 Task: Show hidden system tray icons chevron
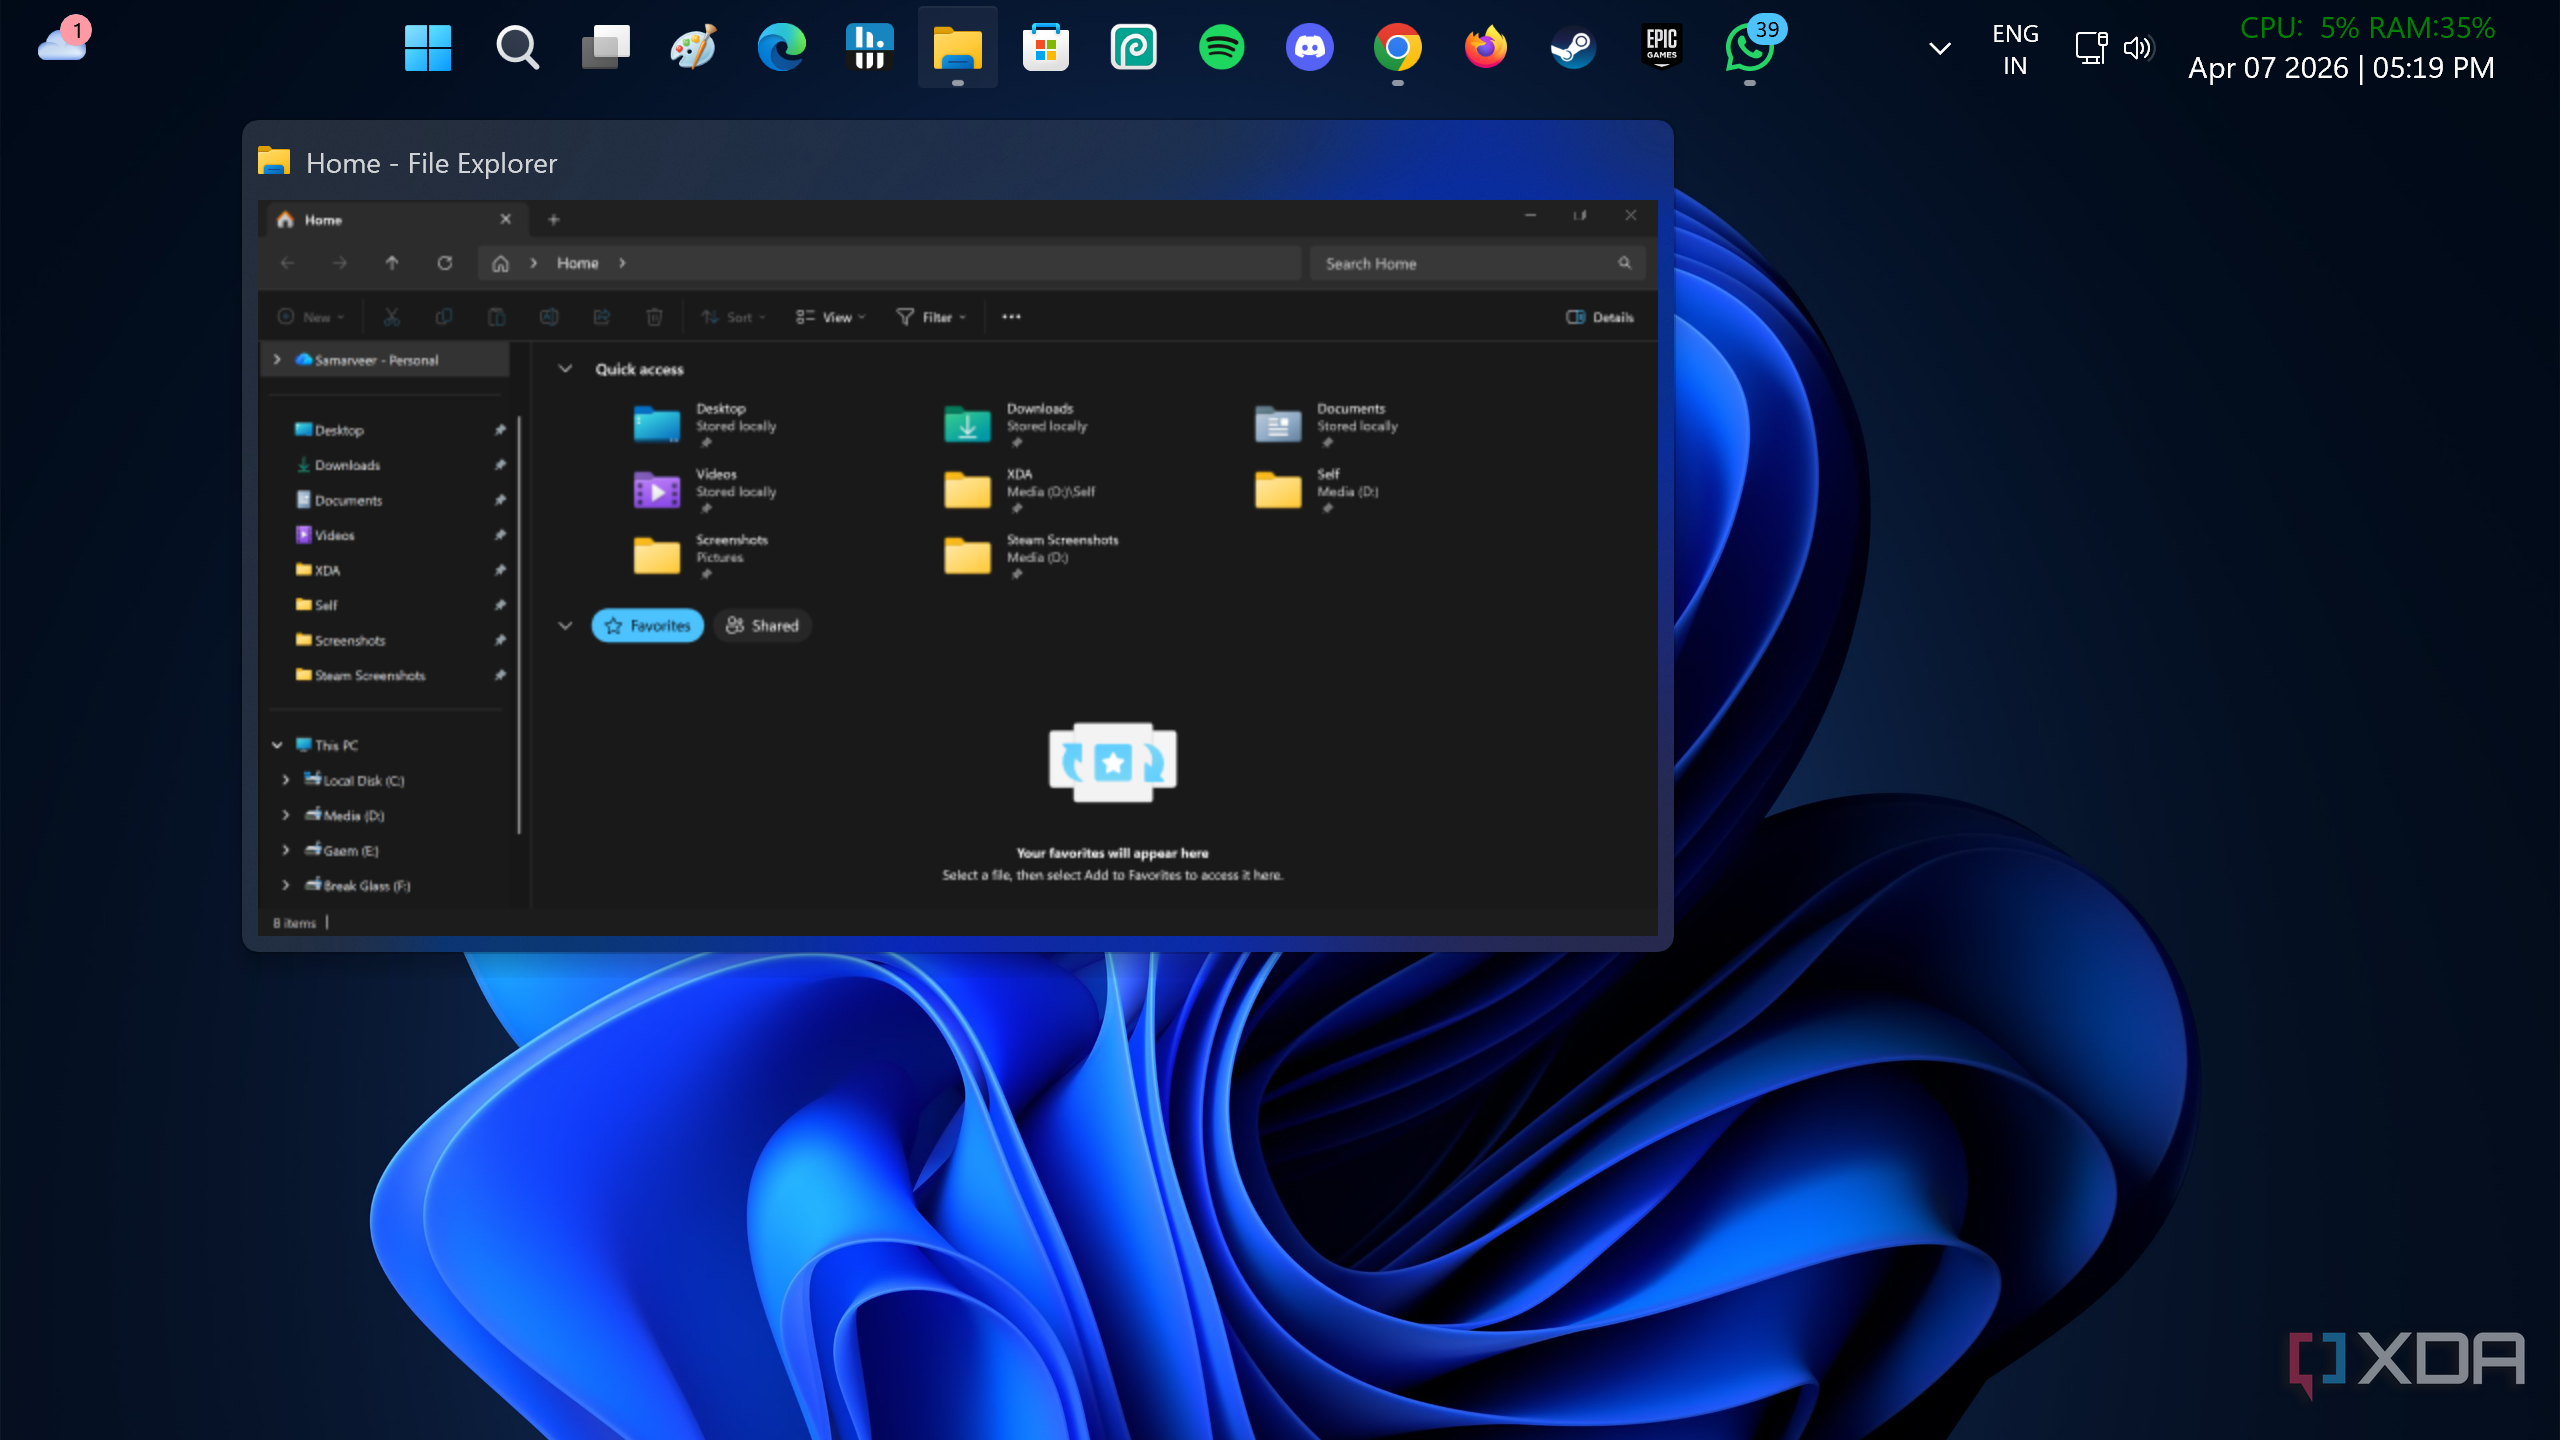pyautogui.click(x=1939, y=48)
